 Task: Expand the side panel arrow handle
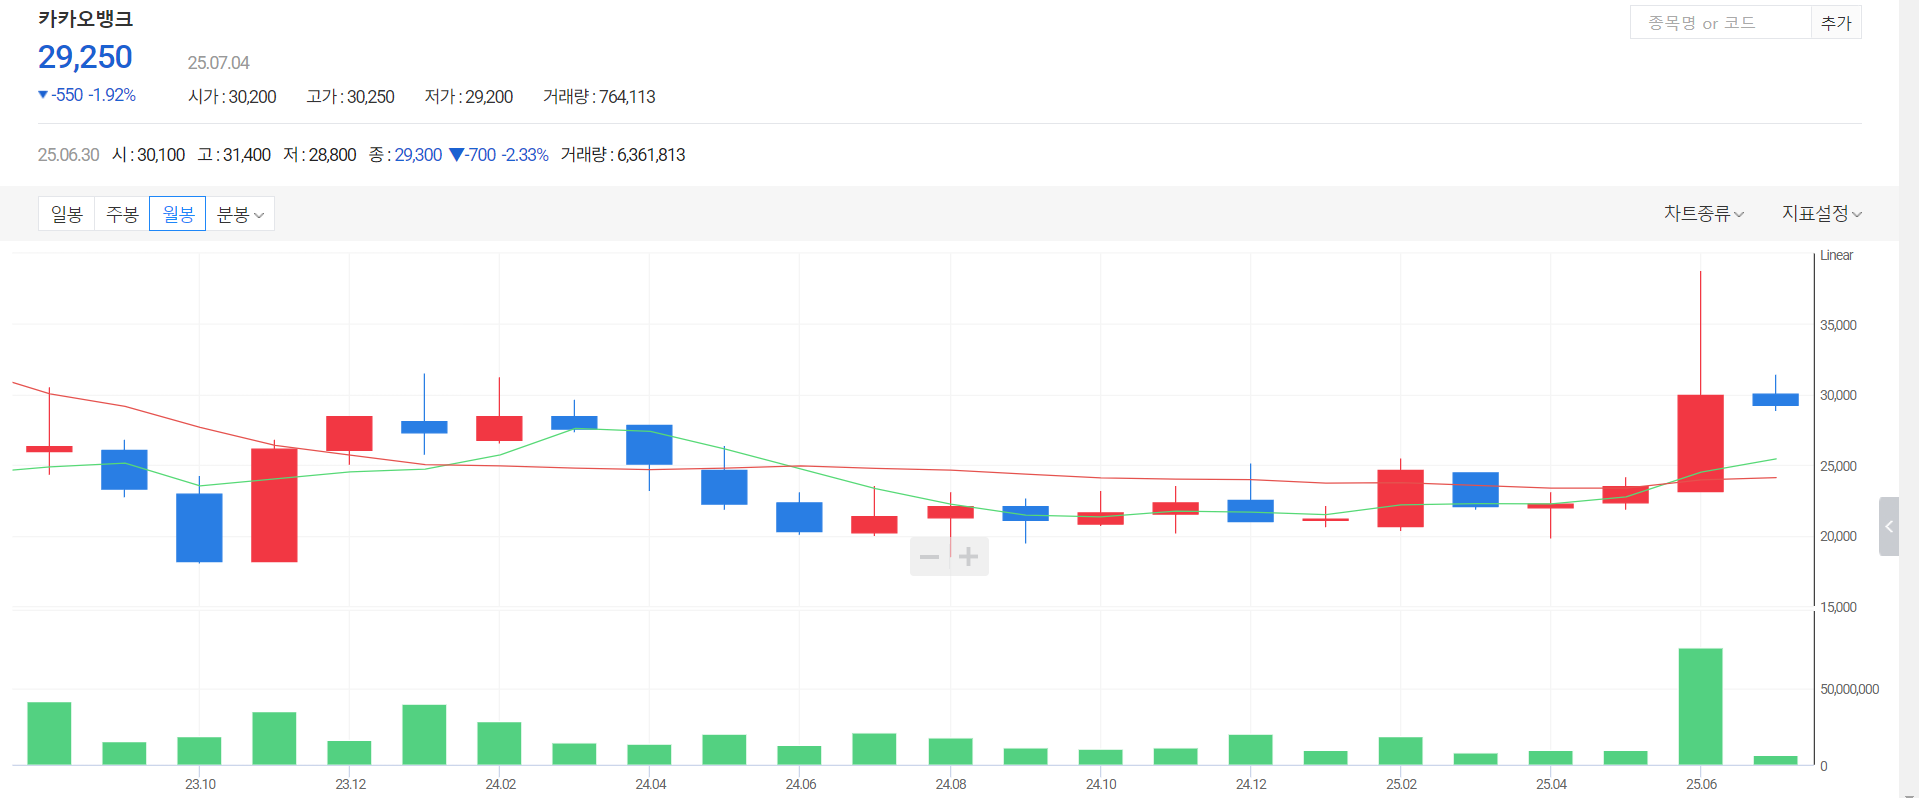pyautogui.click(x=1889, y=526)
